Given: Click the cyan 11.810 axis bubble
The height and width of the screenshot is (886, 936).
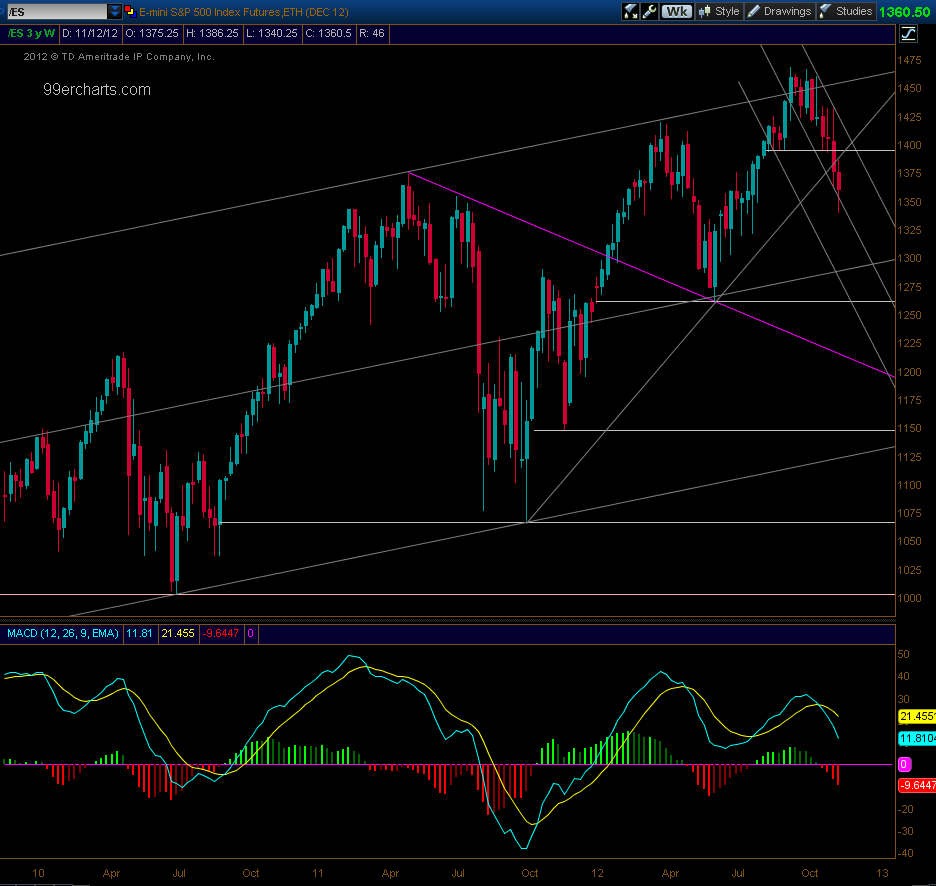Looking at the screenshot, I should [x=917, y=739].
